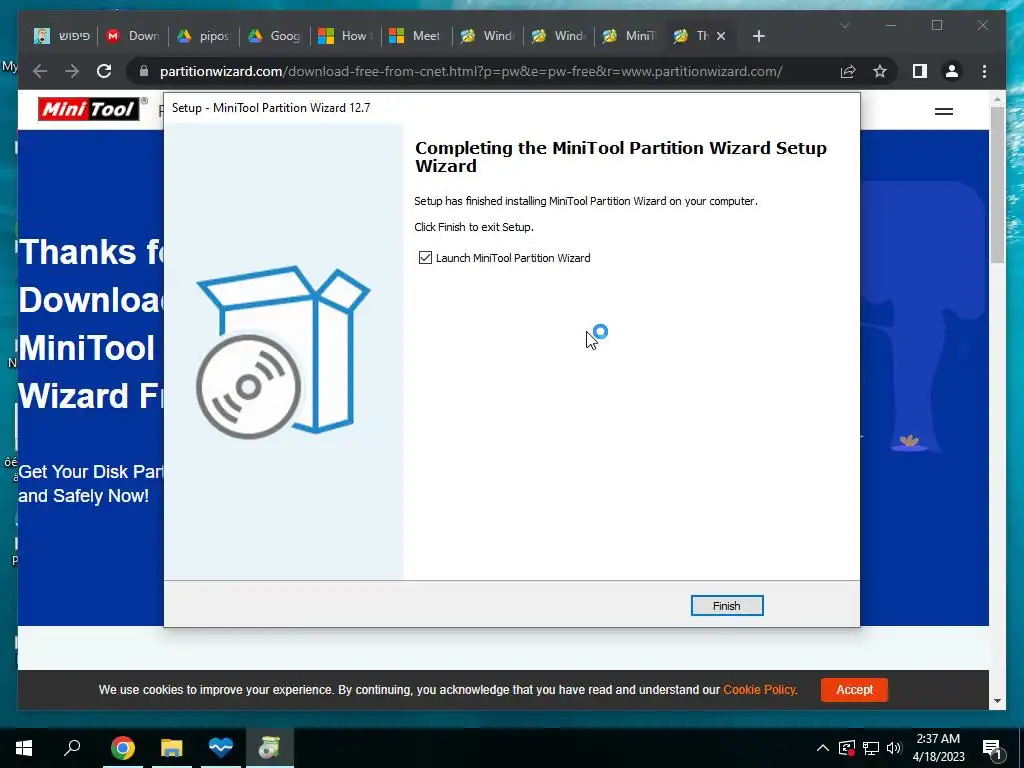Open network status tray icon
This screenshot has width=1024, height=768.
tap(871, 748)
